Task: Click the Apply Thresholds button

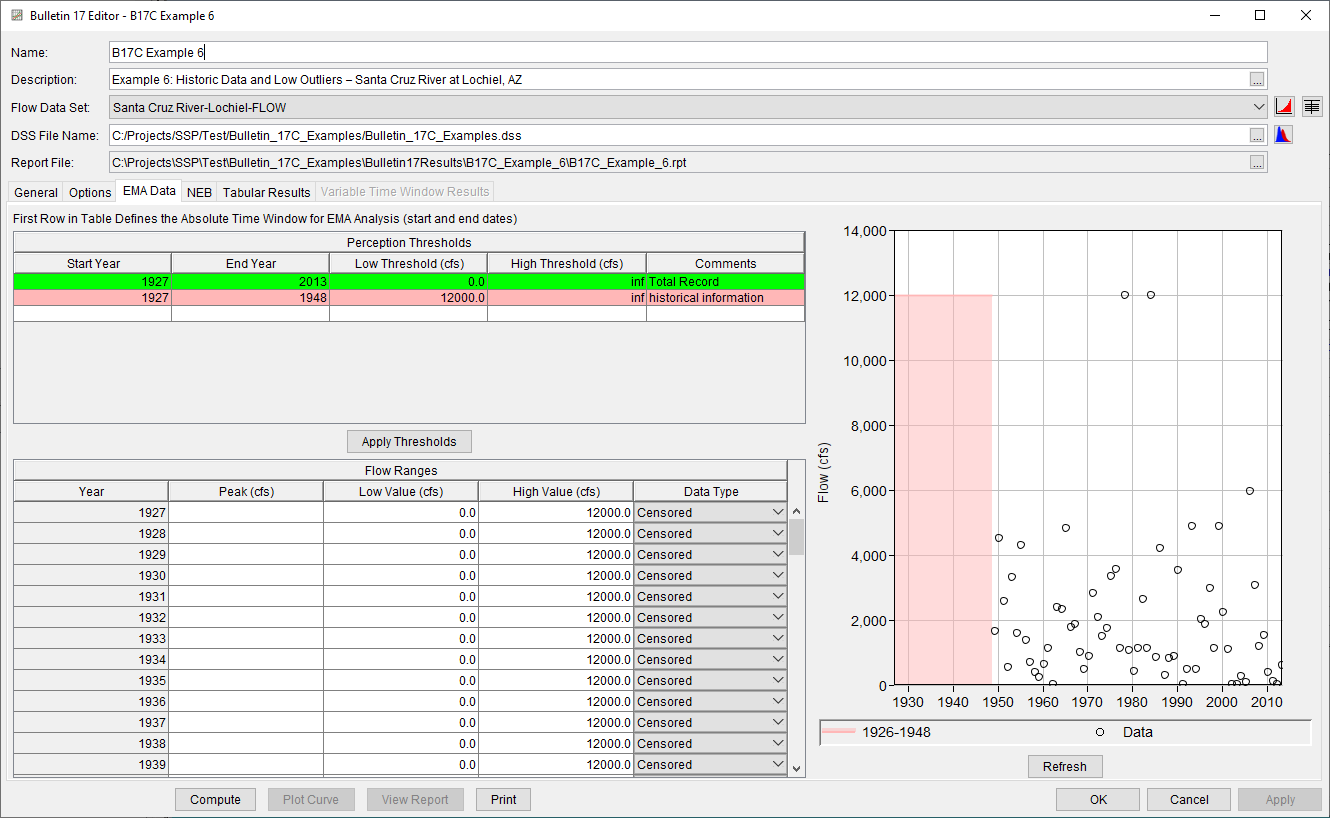Action: point(409,441)
